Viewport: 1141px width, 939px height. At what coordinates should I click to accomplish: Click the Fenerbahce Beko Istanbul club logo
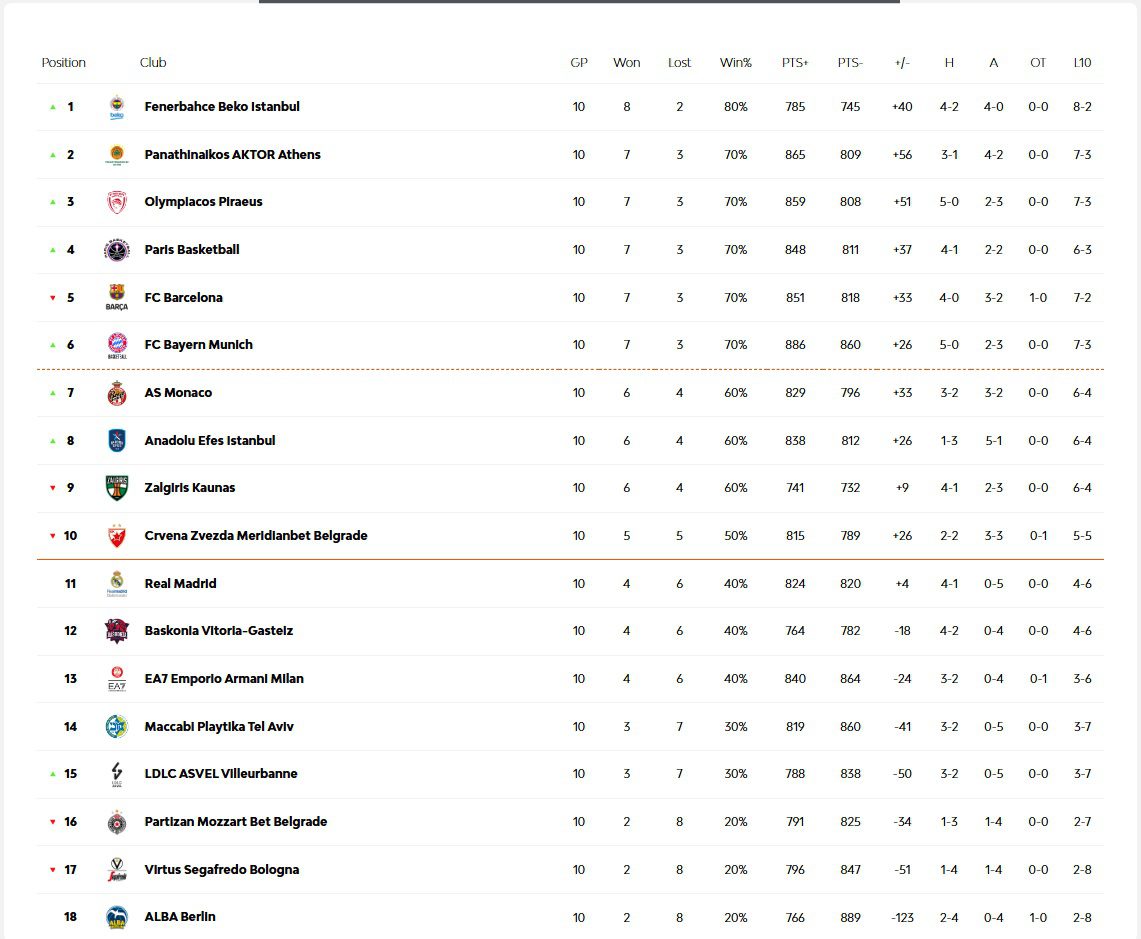click(x=117, y=107)
